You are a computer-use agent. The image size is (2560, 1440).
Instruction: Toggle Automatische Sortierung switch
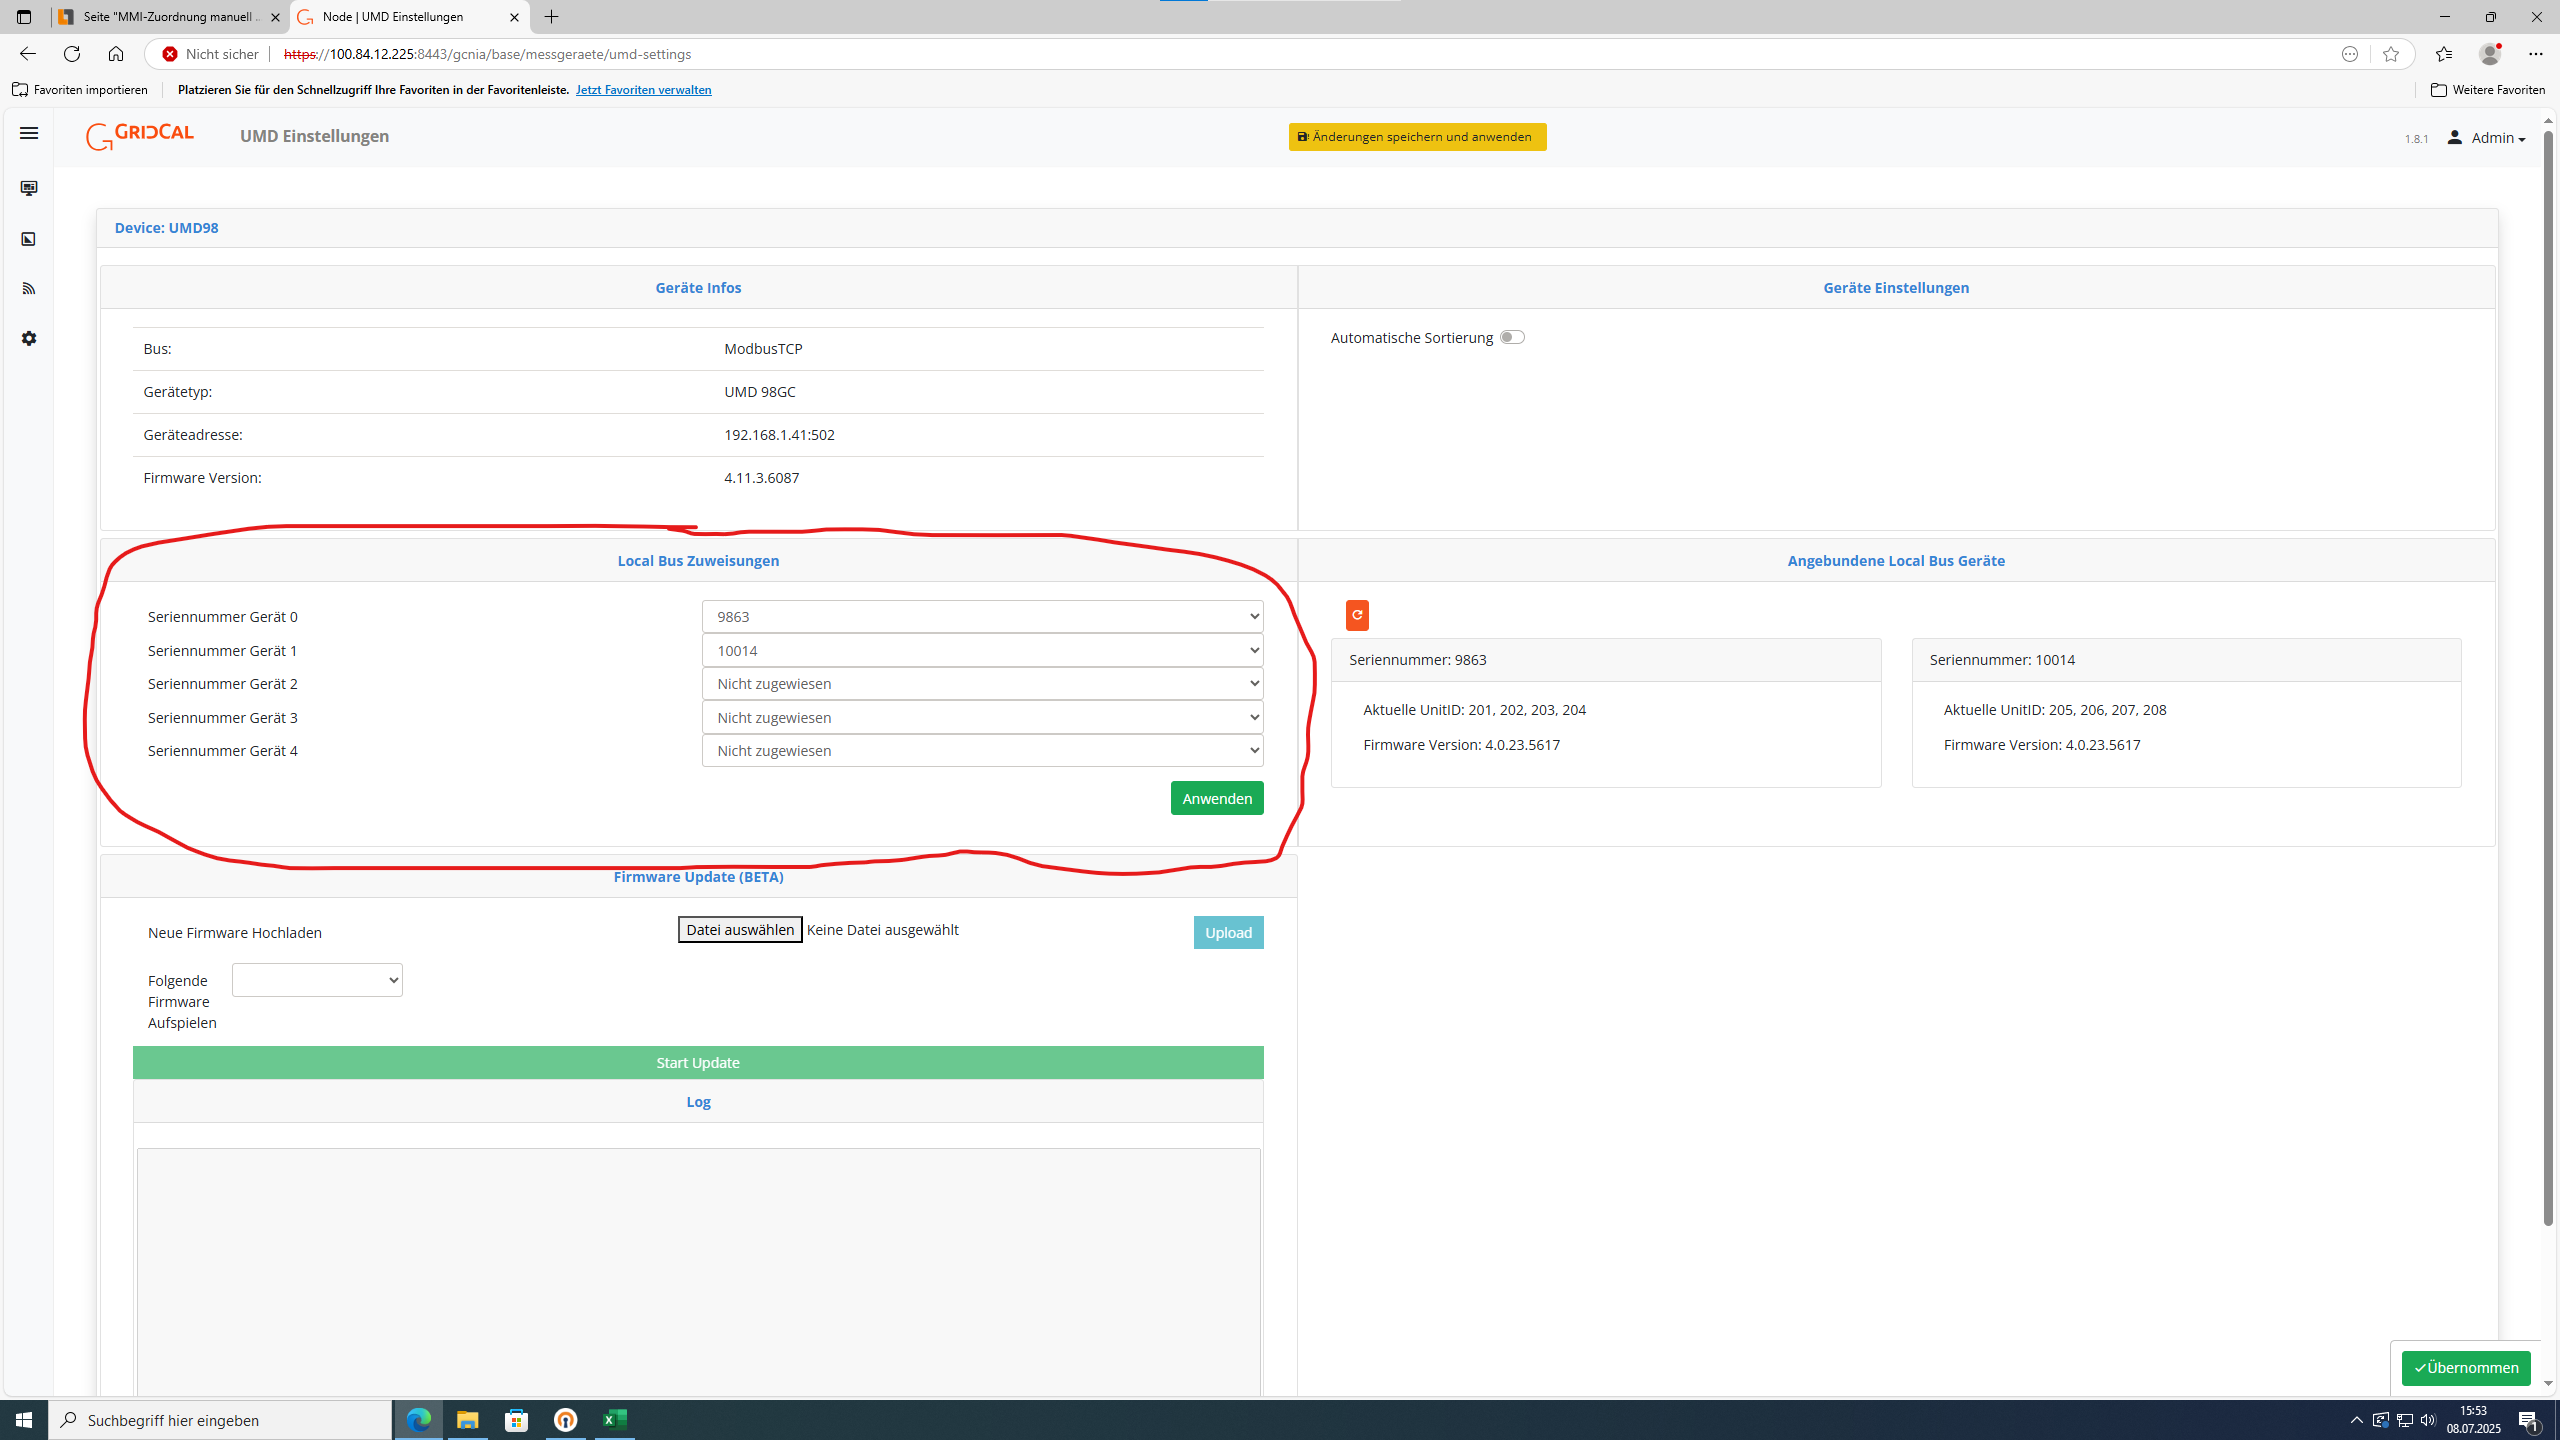pyautogui.click(x=1512, y=338)
